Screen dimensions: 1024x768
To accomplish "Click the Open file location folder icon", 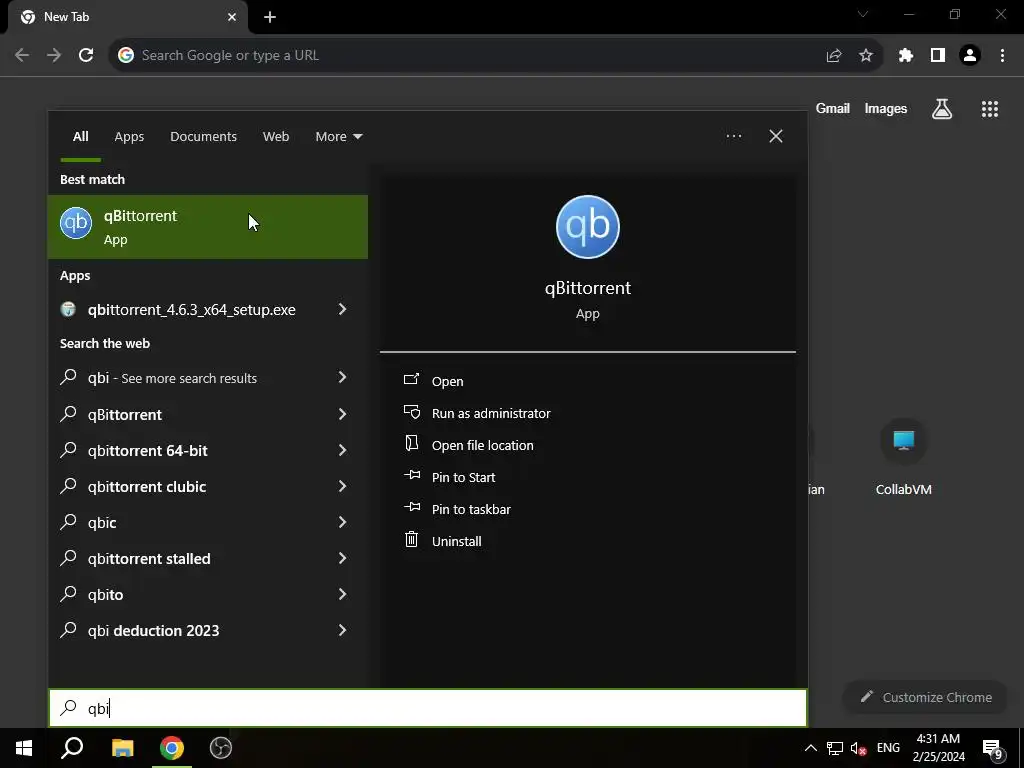I will [411, 443].
